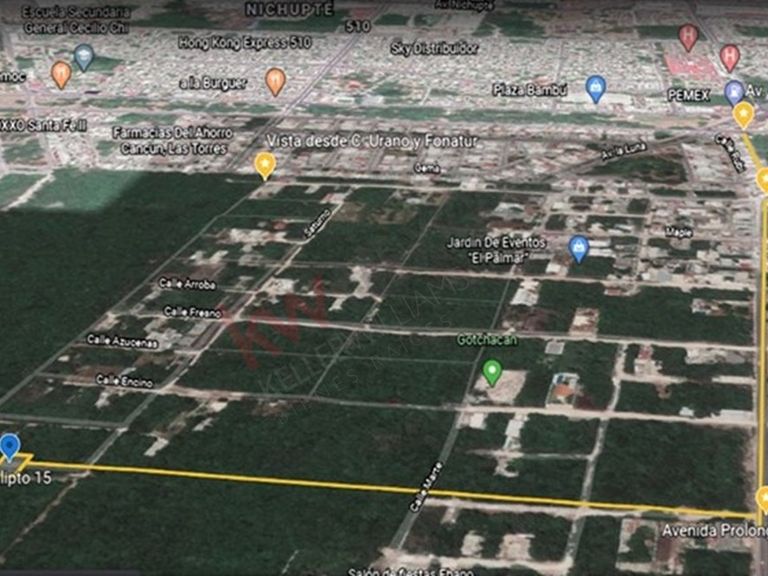Select the green Gotchacan place pin
This screenshot has width=768, height=576.
pos(492,372)
